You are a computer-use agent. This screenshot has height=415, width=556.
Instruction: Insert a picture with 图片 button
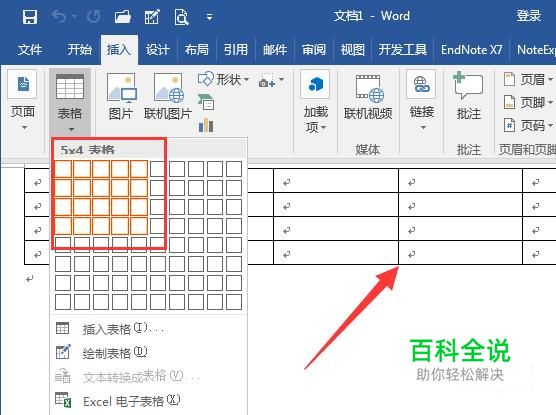click(121, 96)
